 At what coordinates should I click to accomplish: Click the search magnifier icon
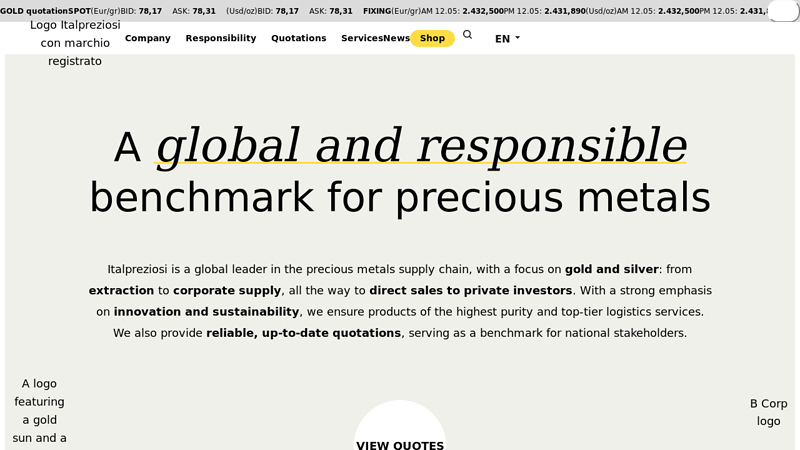(467, 35)
